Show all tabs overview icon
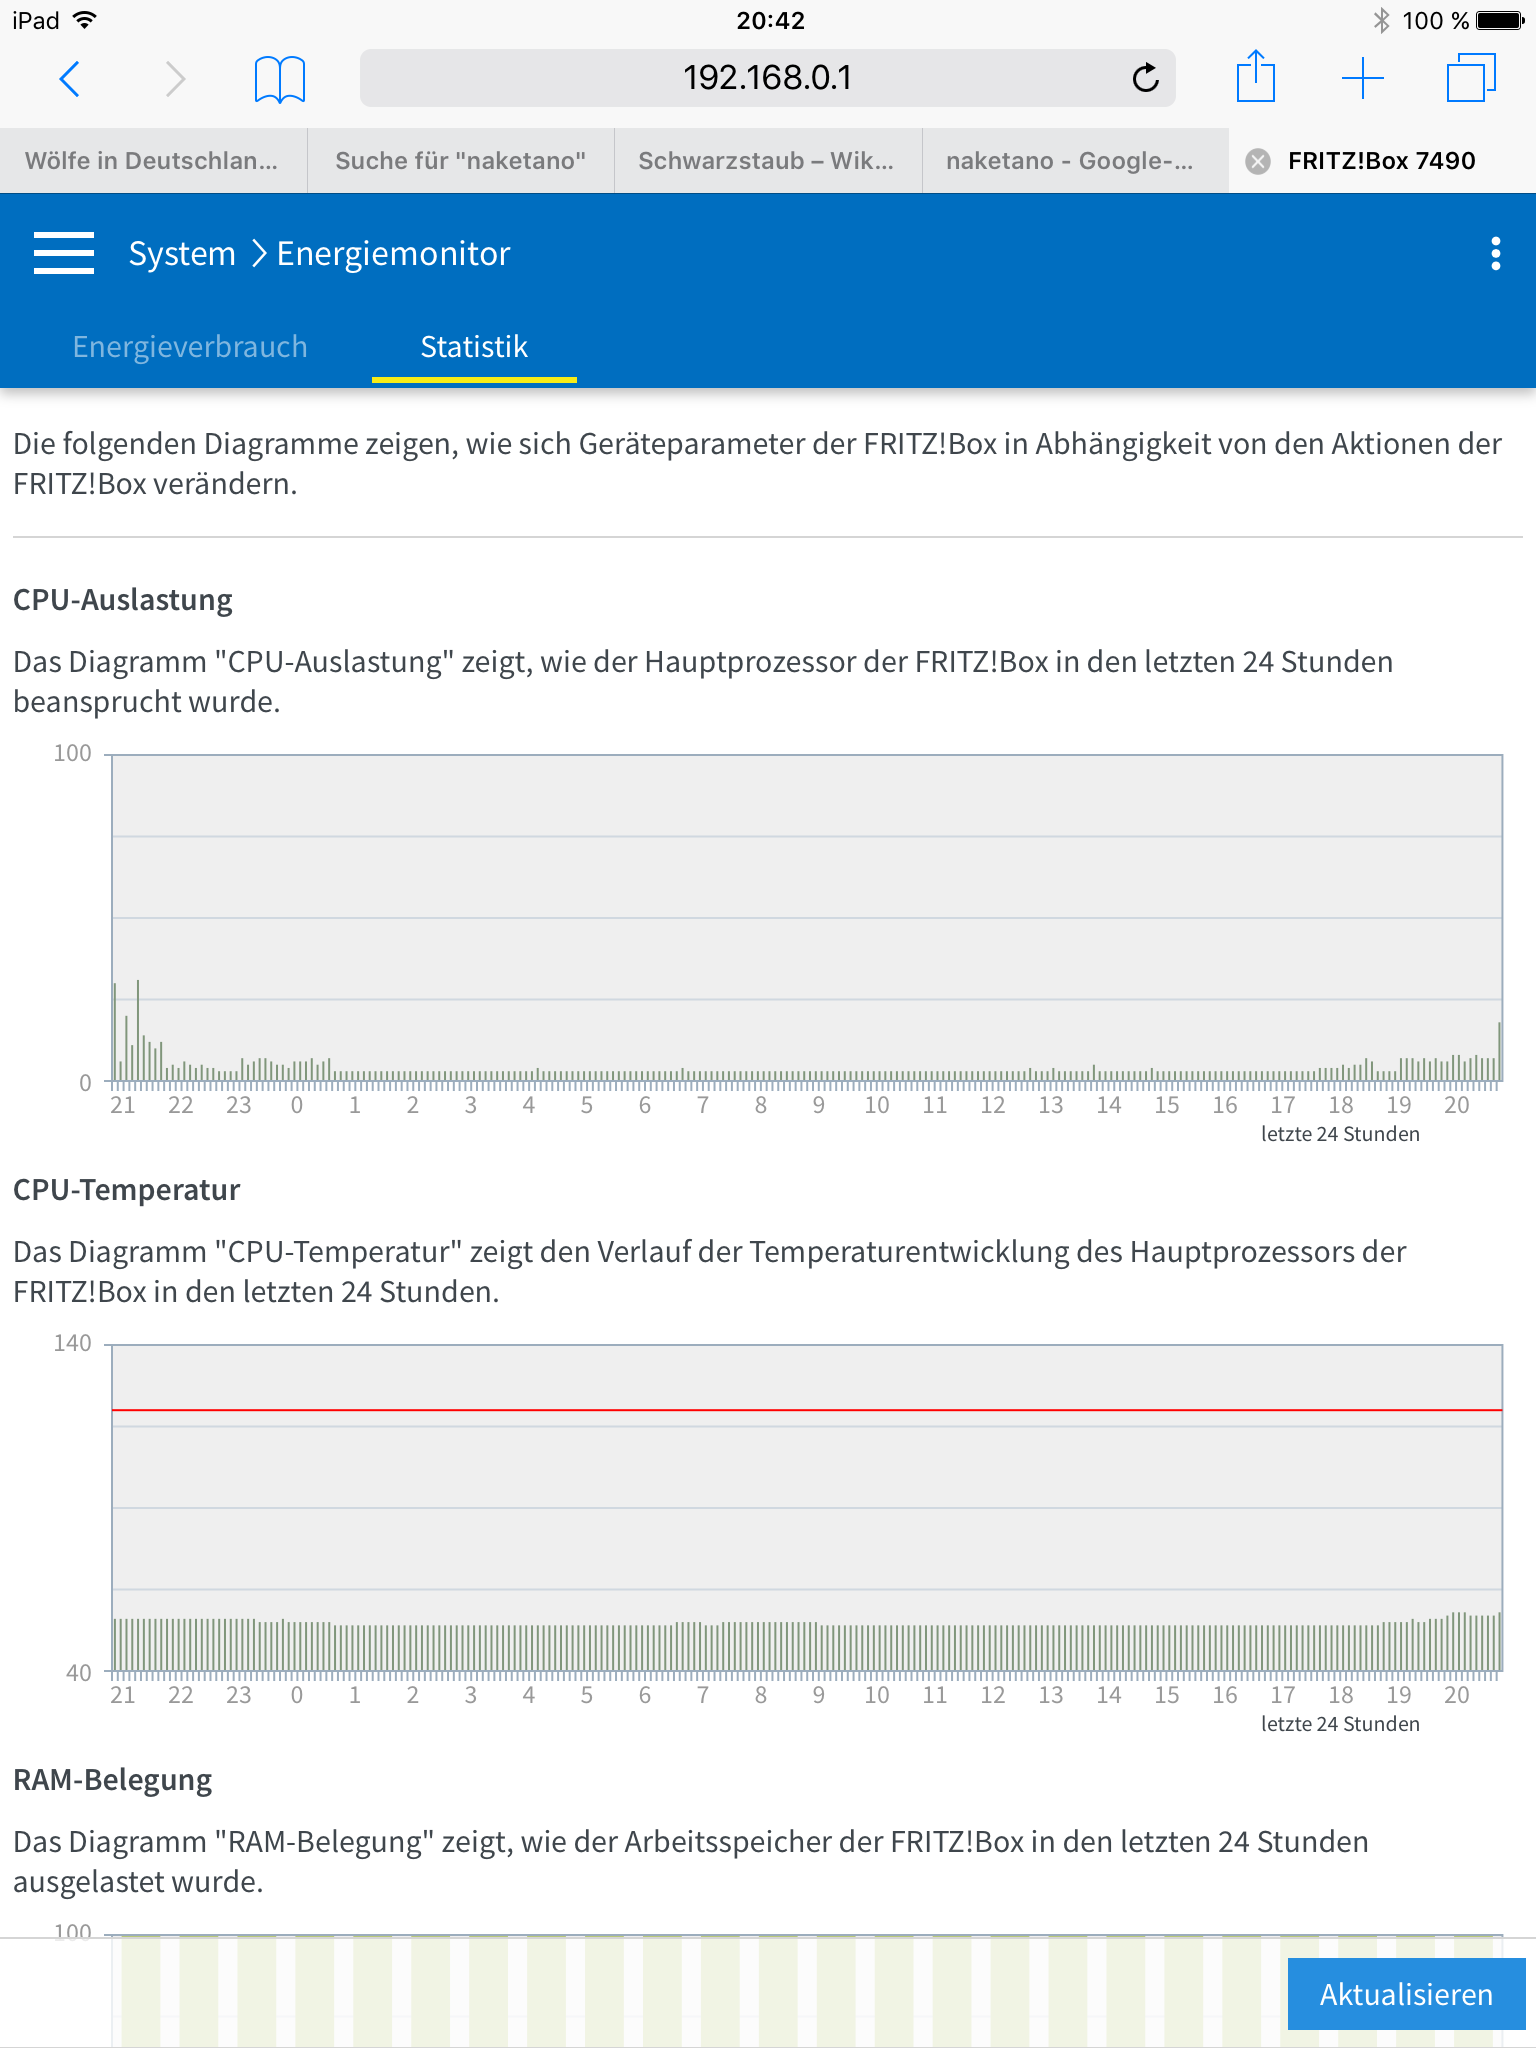 click(x=1471, y=77)
